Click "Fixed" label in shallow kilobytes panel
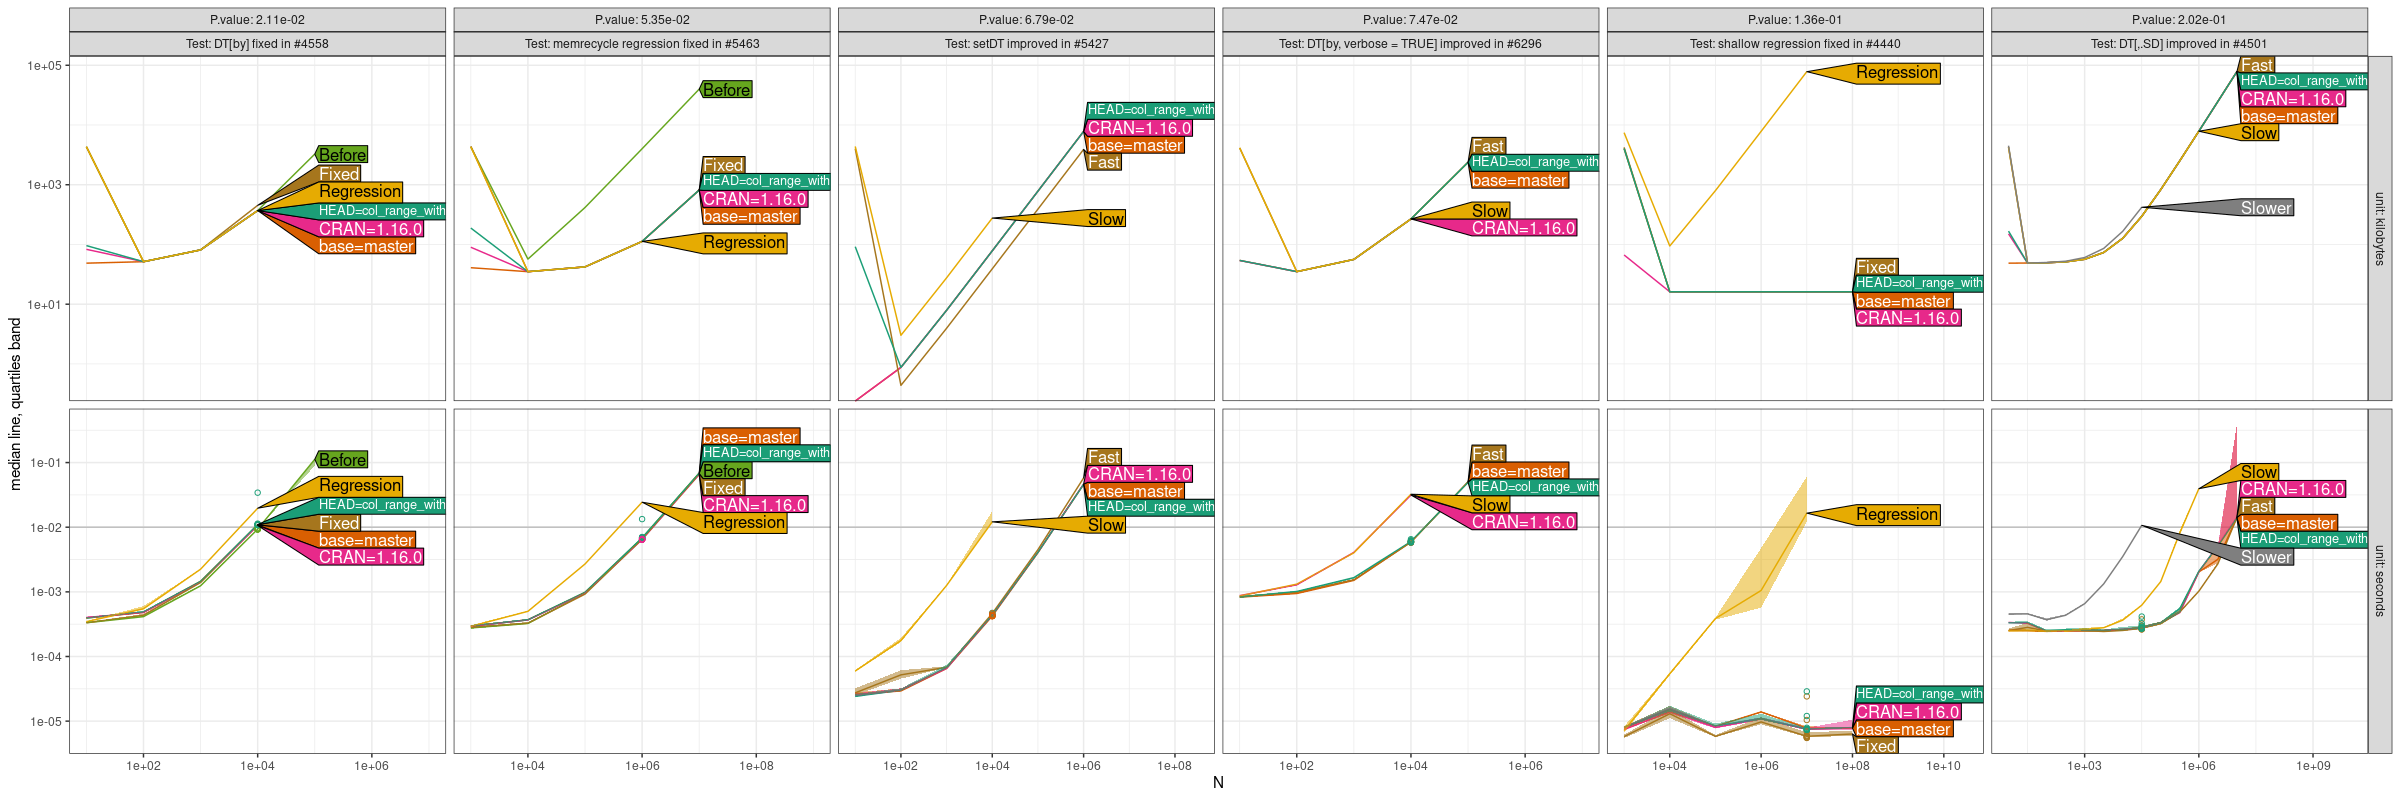Image resolution: width=2400 pixels, height=800 pixels. point(1876,267)
